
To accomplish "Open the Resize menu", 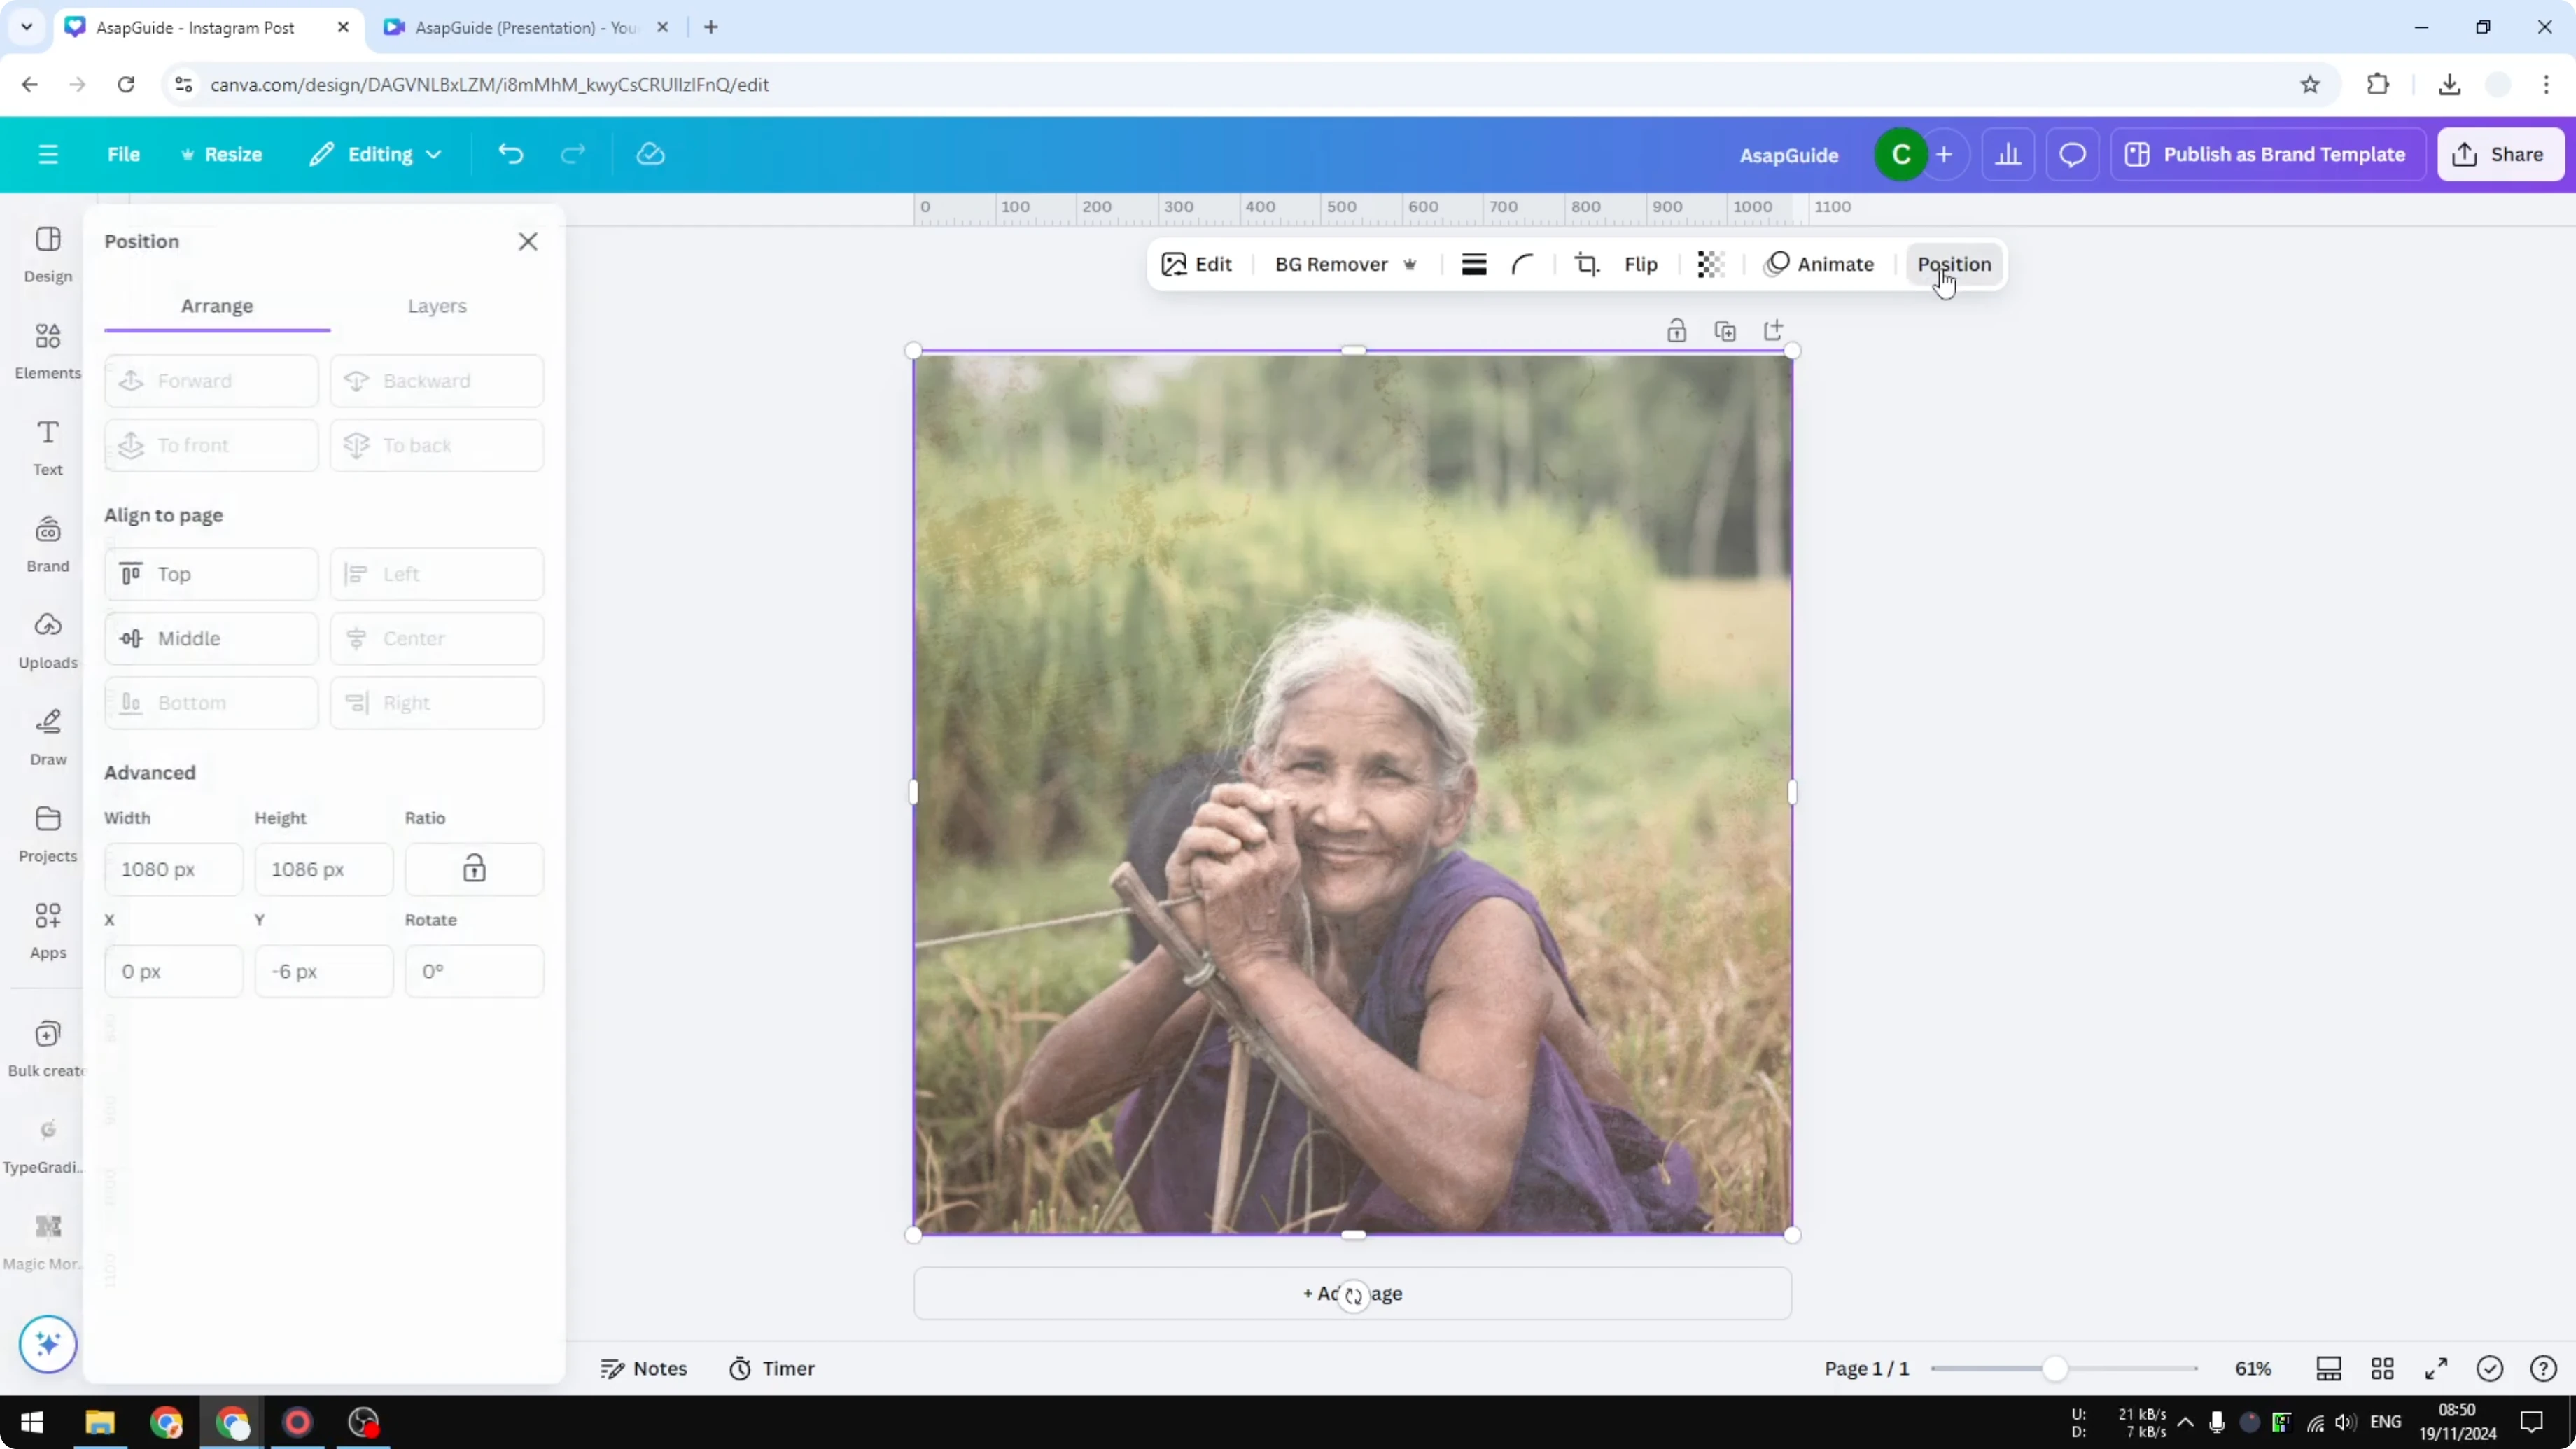I will click(x=222, y=154).
